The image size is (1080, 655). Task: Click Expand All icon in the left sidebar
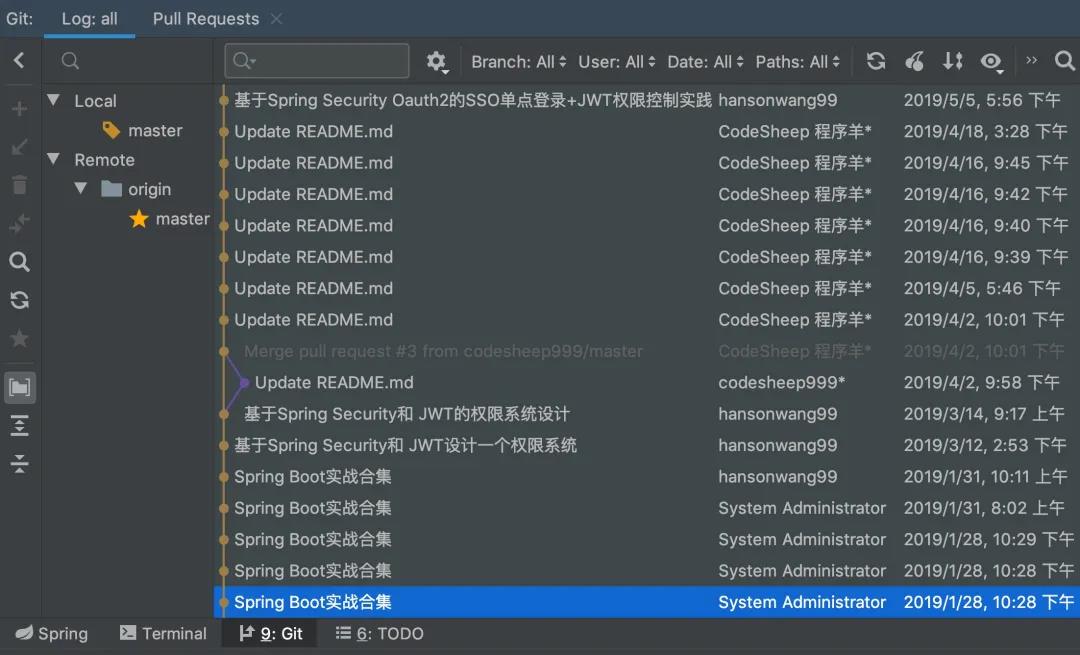pyautogui.click(x=19, y=426)
